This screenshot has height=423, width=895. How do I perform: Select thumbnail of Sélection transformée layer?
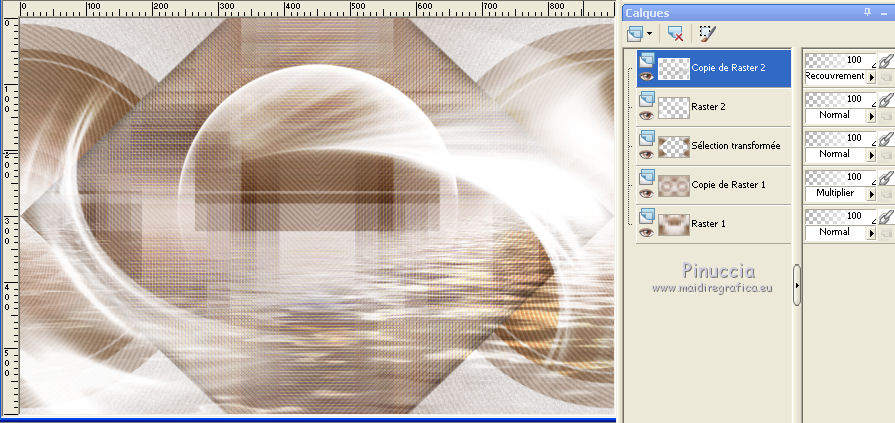coord(674,147)
